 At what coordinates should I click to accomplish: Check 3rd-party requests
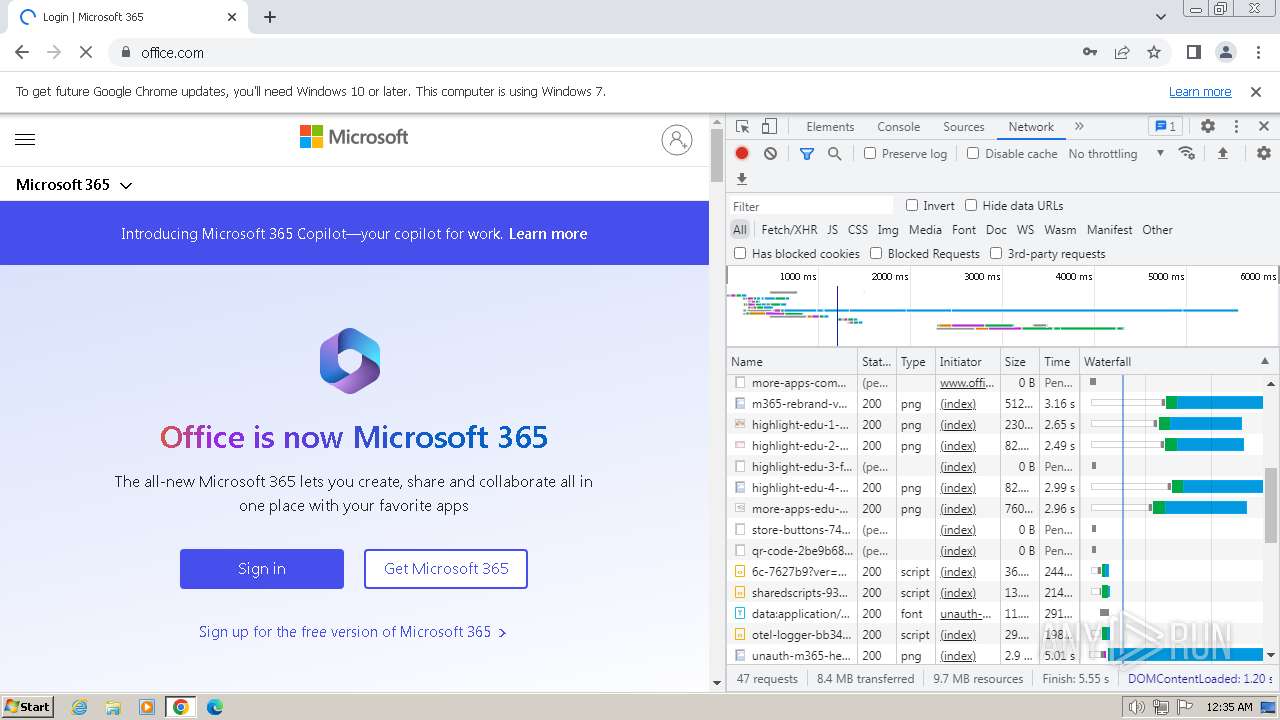point(996,253)
